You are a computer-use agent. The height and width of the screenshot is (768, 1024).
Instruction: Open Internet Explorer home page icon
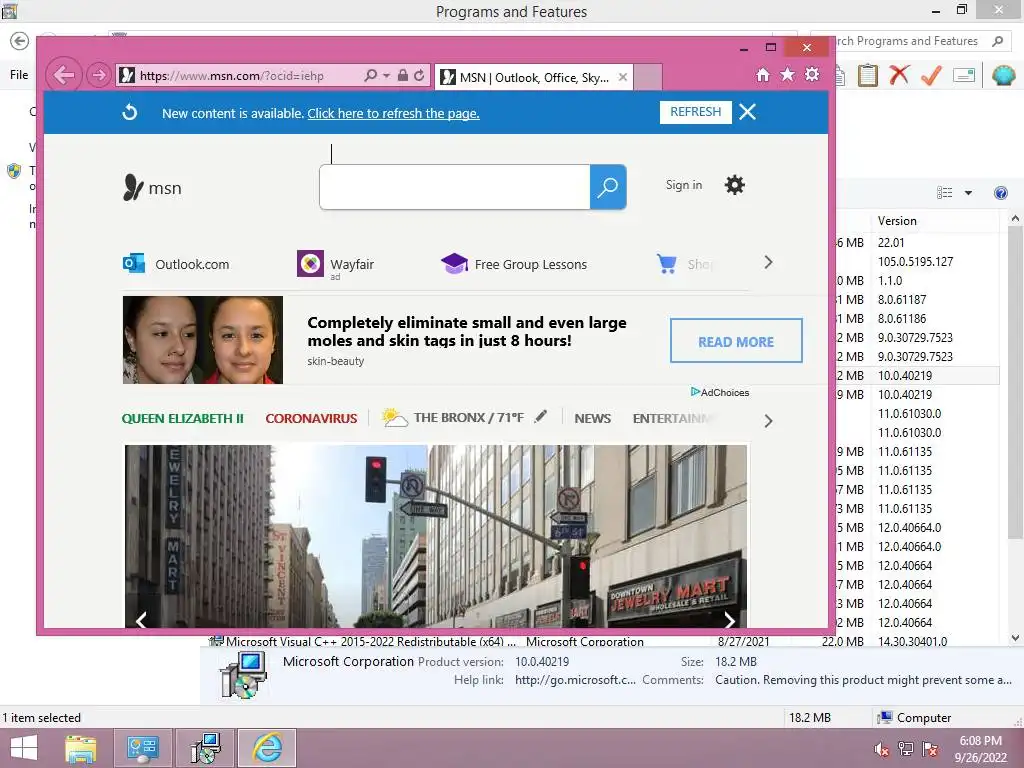(763, 74)
